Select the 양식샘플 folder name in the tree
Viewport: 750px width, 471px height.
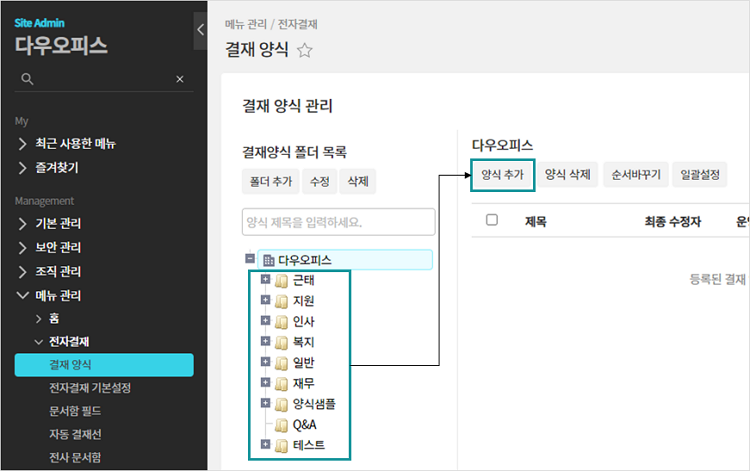[314, 404]
